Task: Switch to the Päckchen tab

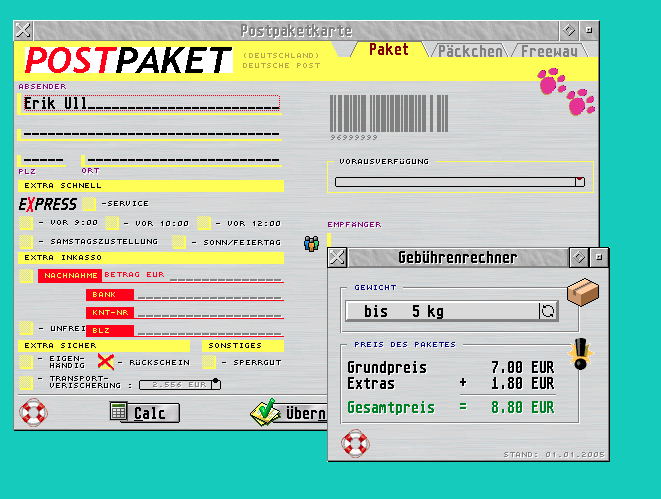Action: [x=470, y=51]
